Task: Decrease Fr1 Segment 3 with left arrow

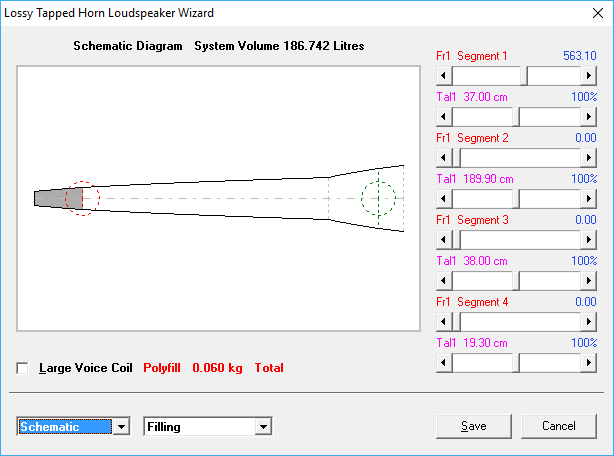Action: [444, 240]
